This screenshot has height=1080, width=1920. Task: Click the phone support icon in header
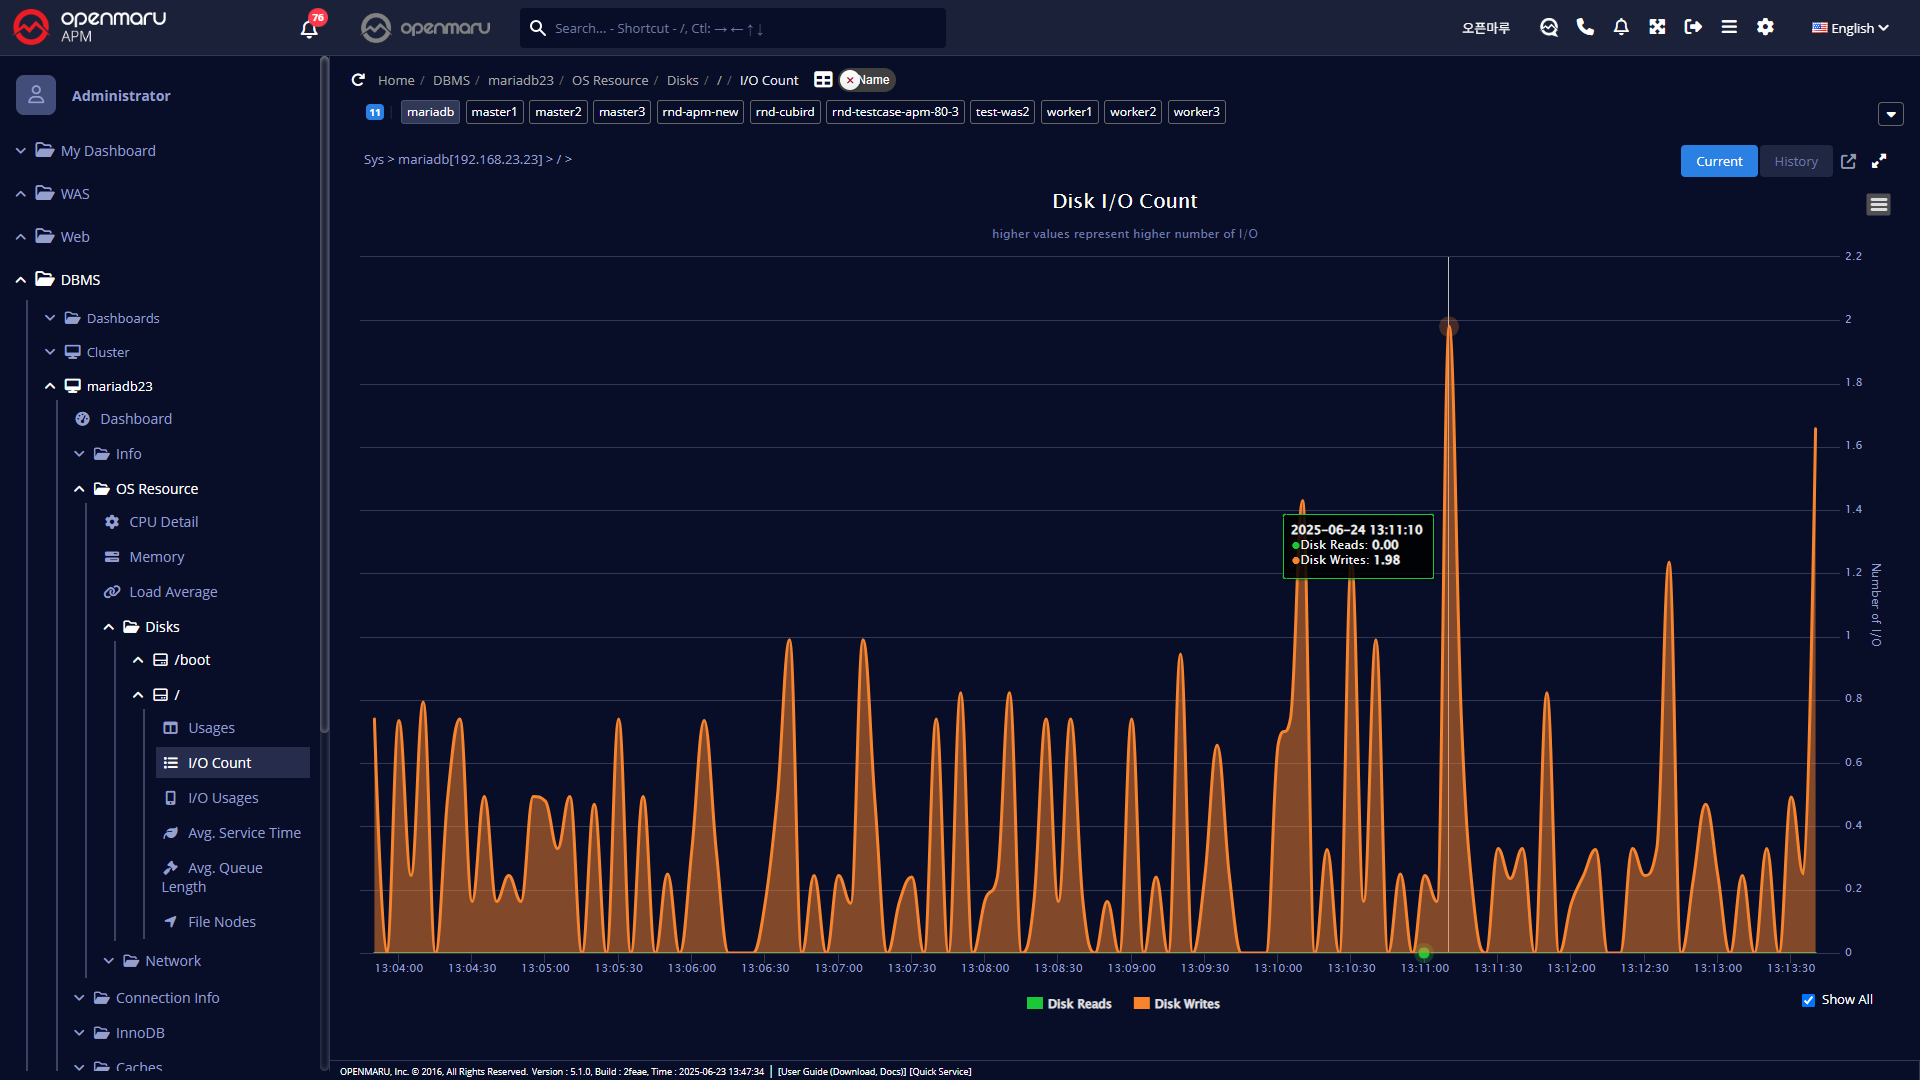[x=1585, y=27]
